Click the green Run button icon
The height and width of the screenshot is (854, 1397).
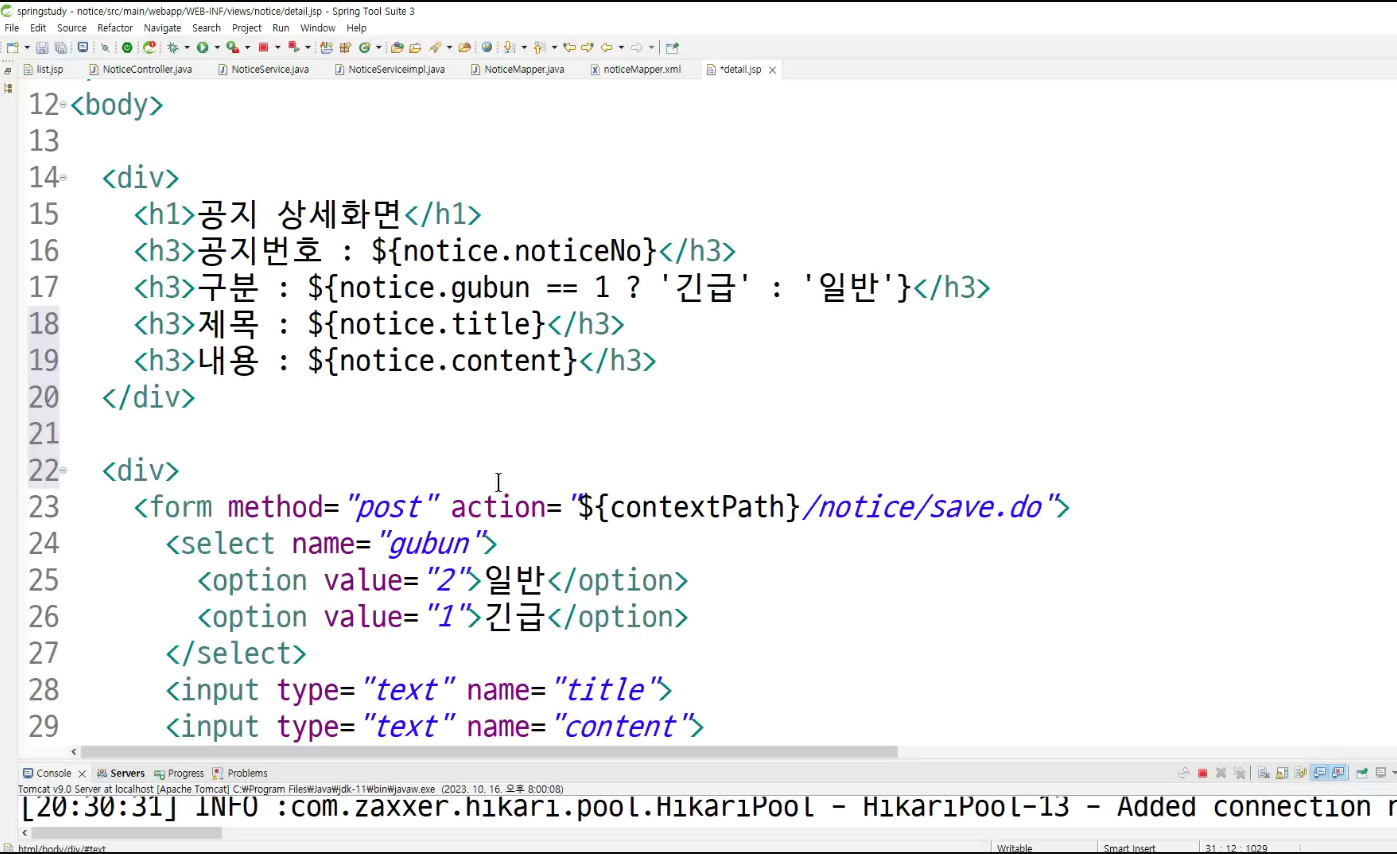point(202,47)
